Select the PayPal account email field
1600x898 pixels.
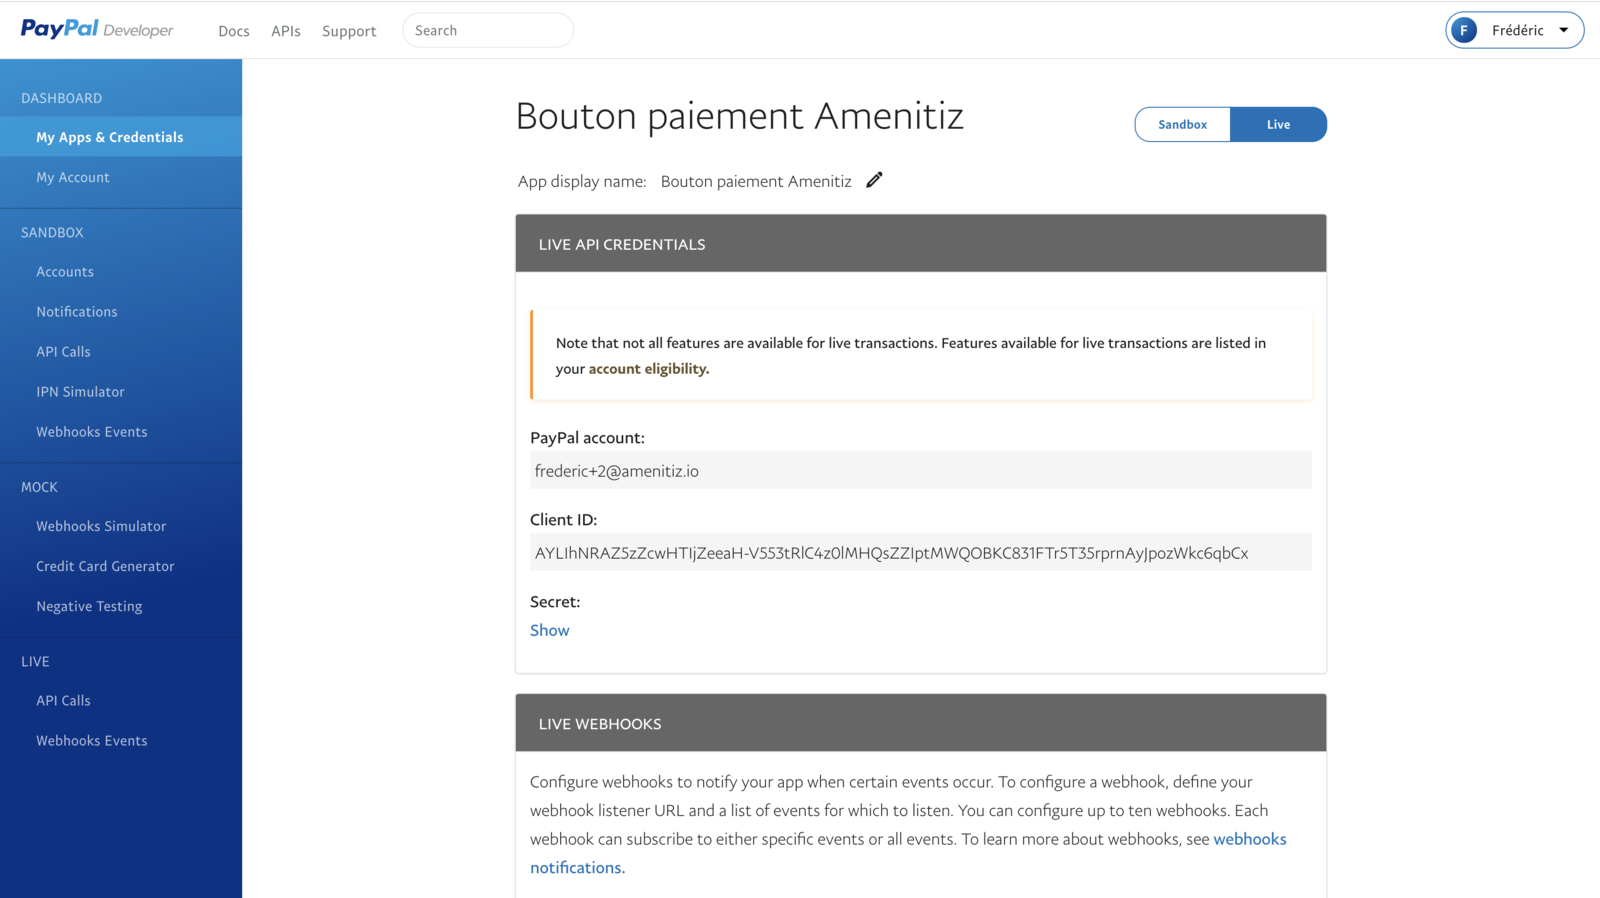point(920,470)
